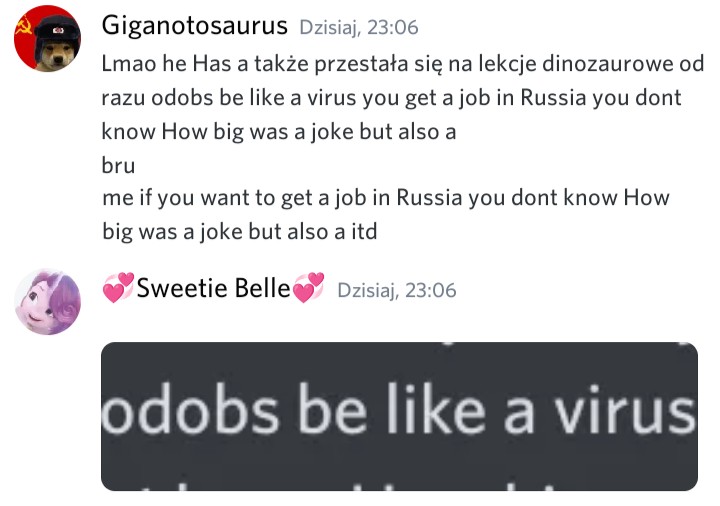This screenshot has height=506, width=720.
Task: Click the hearts emoji before Sweetie Belle
Action: [118, 288]
